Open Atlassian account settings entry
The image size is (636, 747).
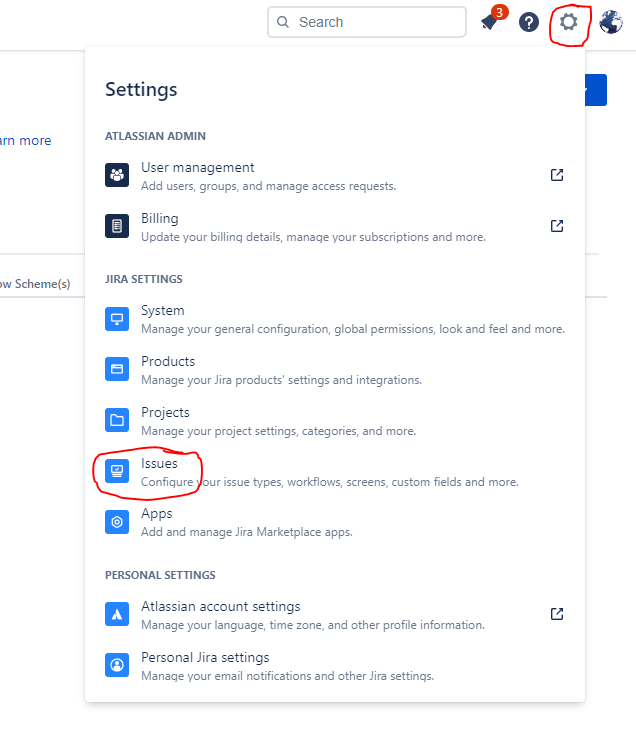[334, 615]
